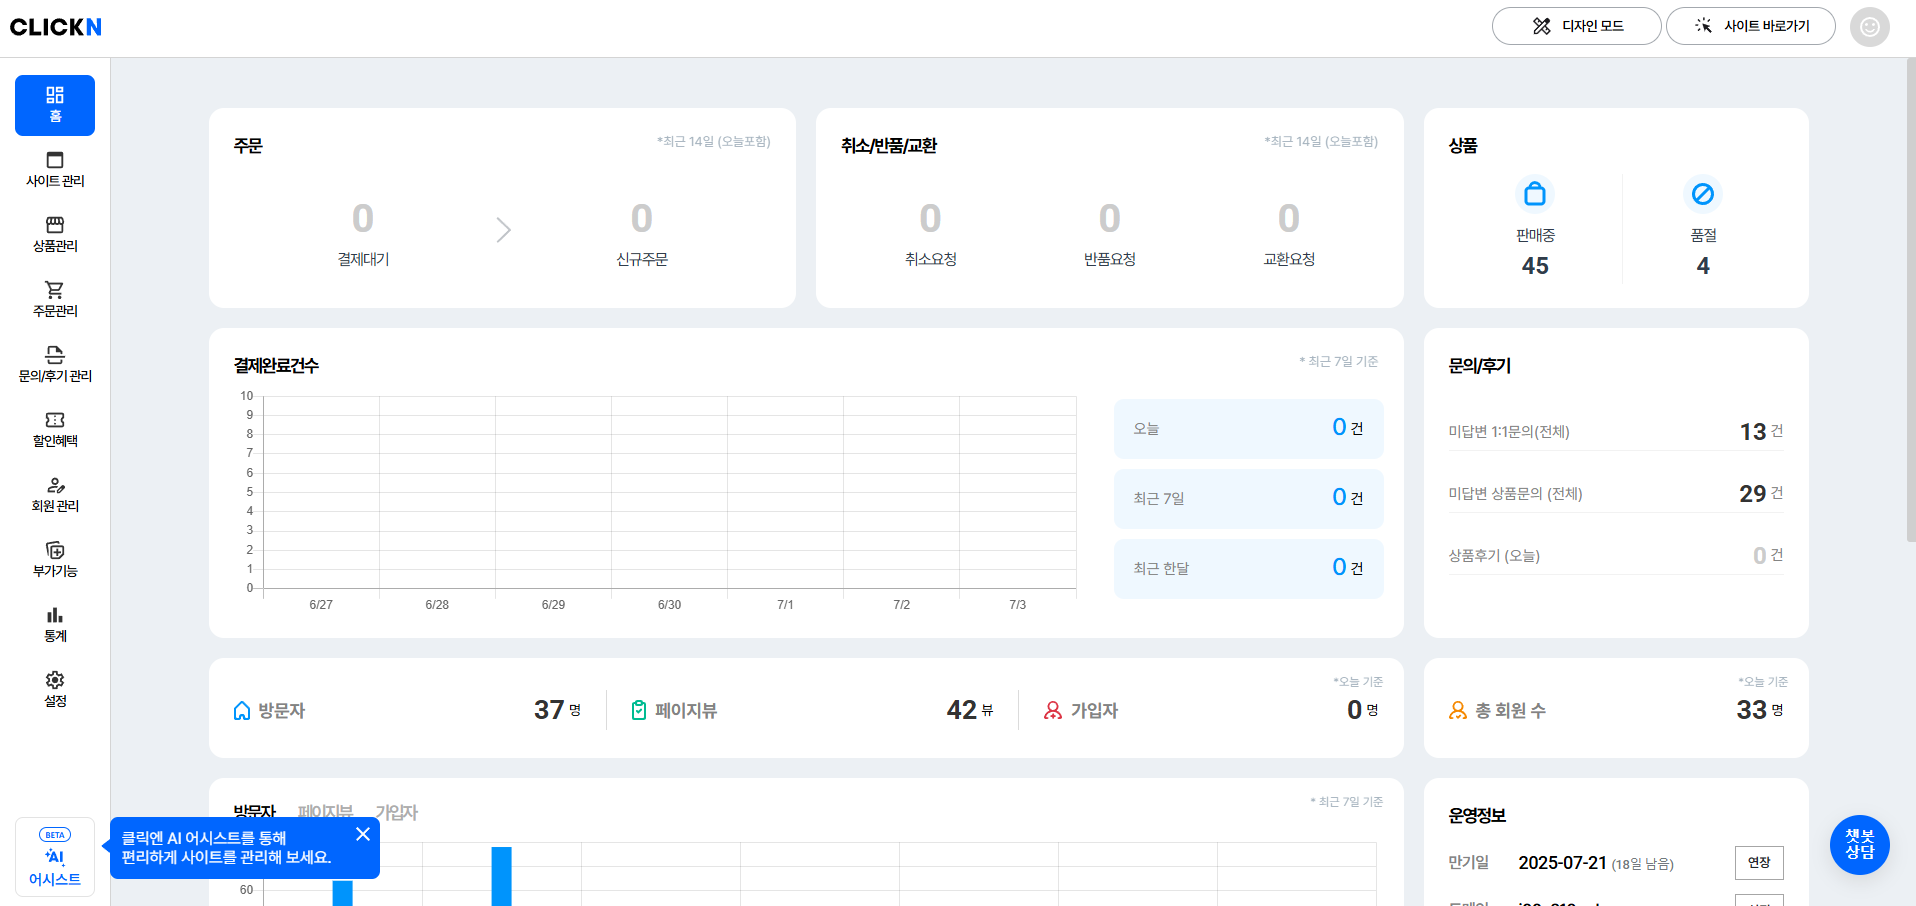The width and height of the screenshot is (1916, 906).
Task: Open the 할인혜택 section
Action: 55,430
